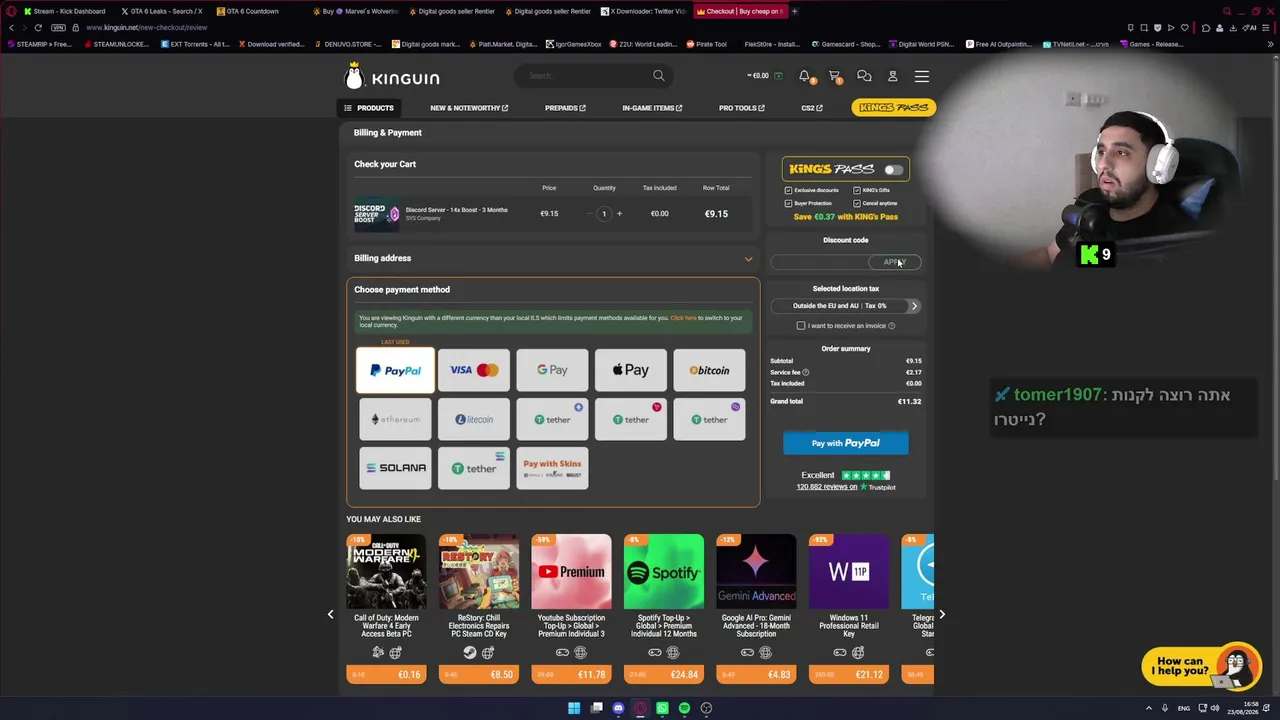Screen dimensions: 1280x720
Task: Apply the discount code
Action: [x=894, y=262]
